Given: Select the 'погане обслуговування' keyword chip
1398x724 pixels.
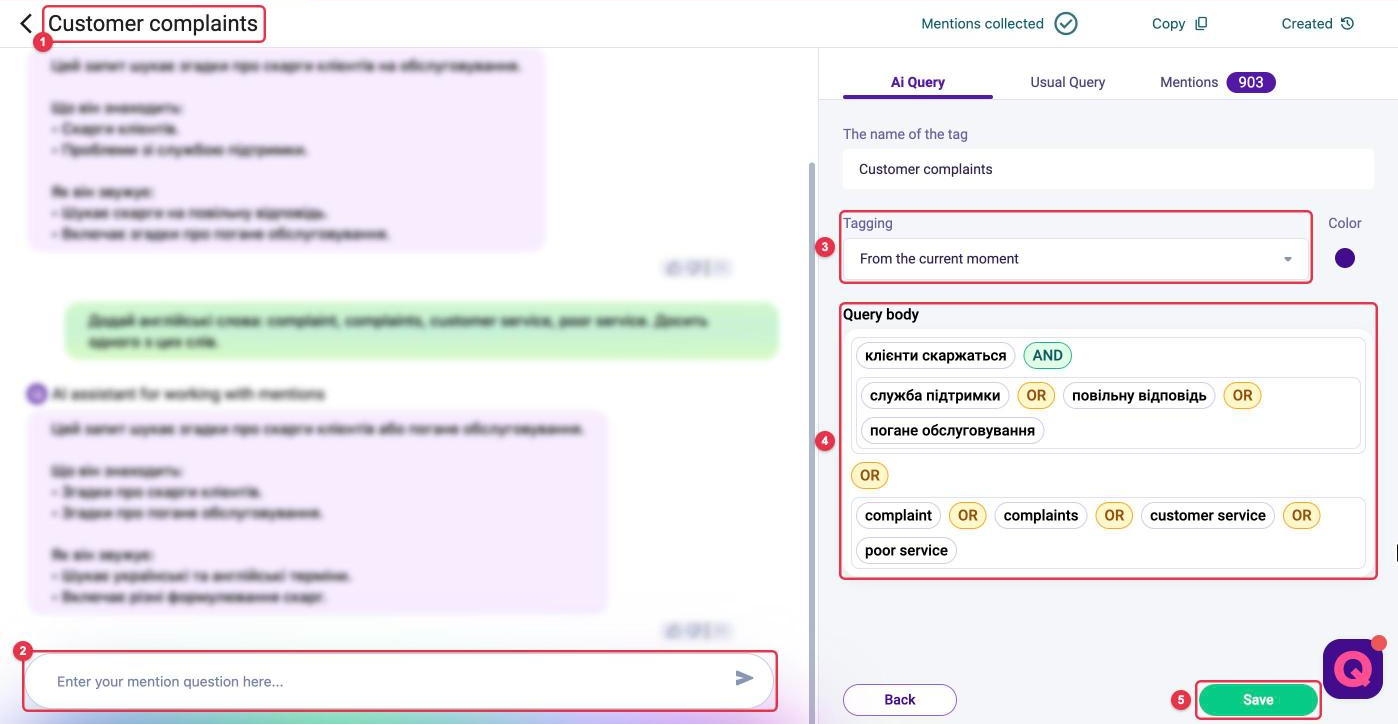Looking at the screenshot, I should click(x=952, y=430).
